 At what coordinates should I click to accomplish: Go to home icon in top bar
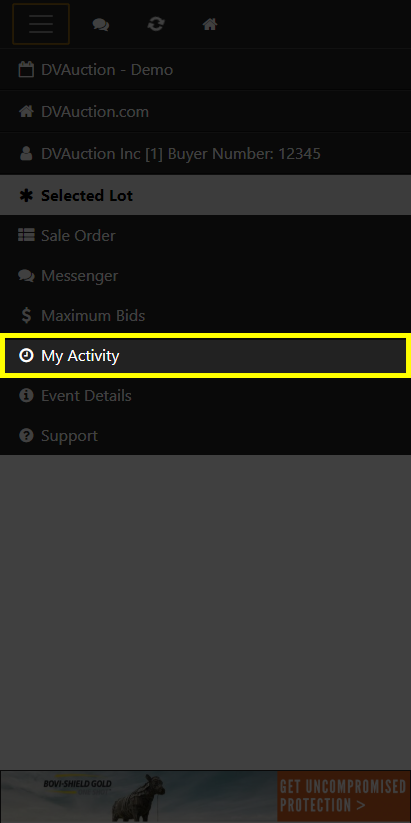[210, 24]
